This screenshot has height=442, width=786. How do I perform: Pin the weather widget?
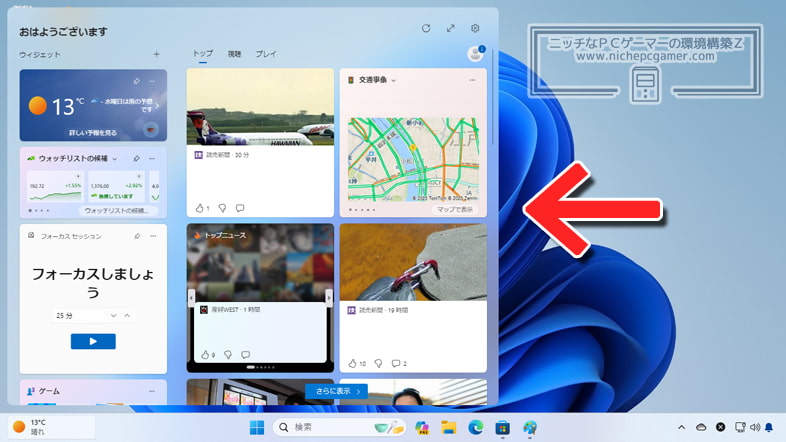tap(136, 81)
